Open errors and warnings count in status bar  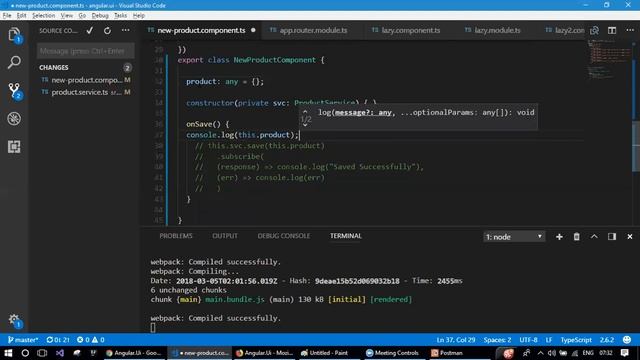[91, 340]
